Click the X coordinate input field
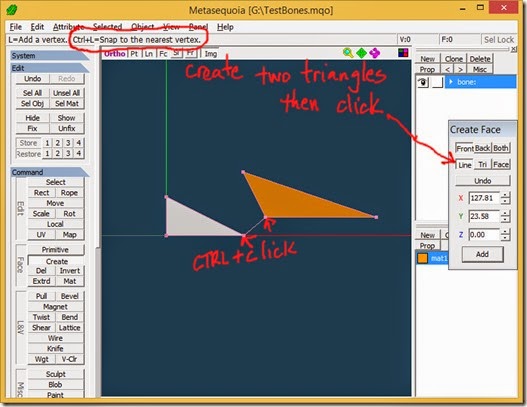 coord(484,198)
